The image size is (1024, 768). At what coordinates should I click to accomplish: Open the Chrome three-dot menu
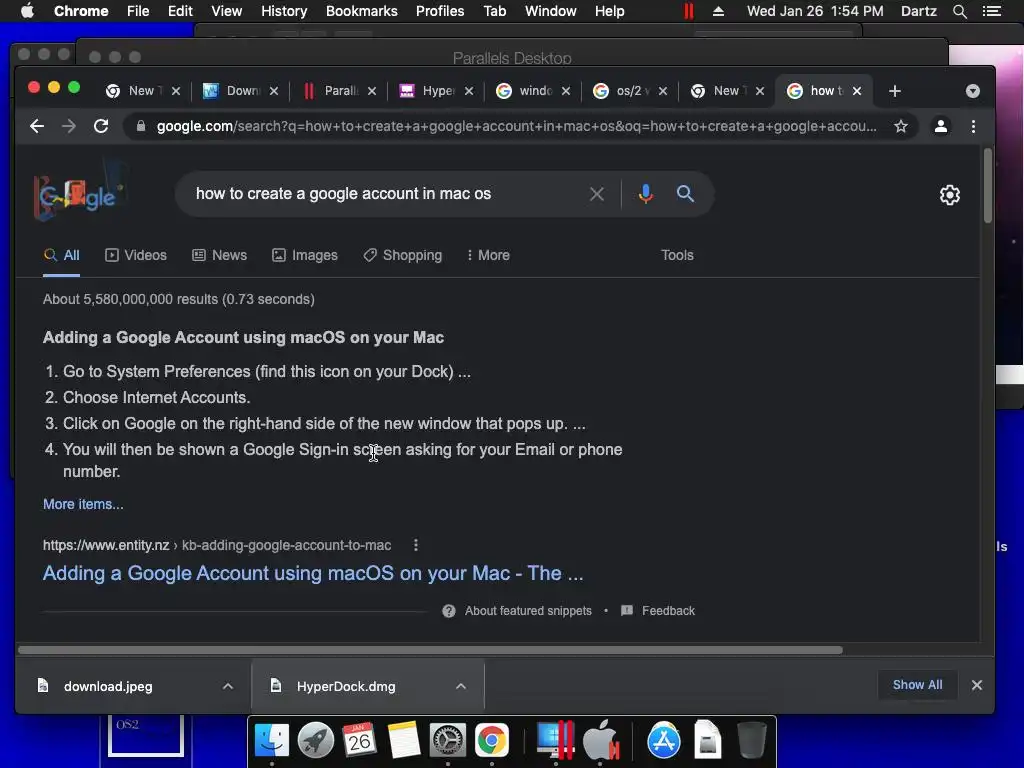(x=973, y=126)
